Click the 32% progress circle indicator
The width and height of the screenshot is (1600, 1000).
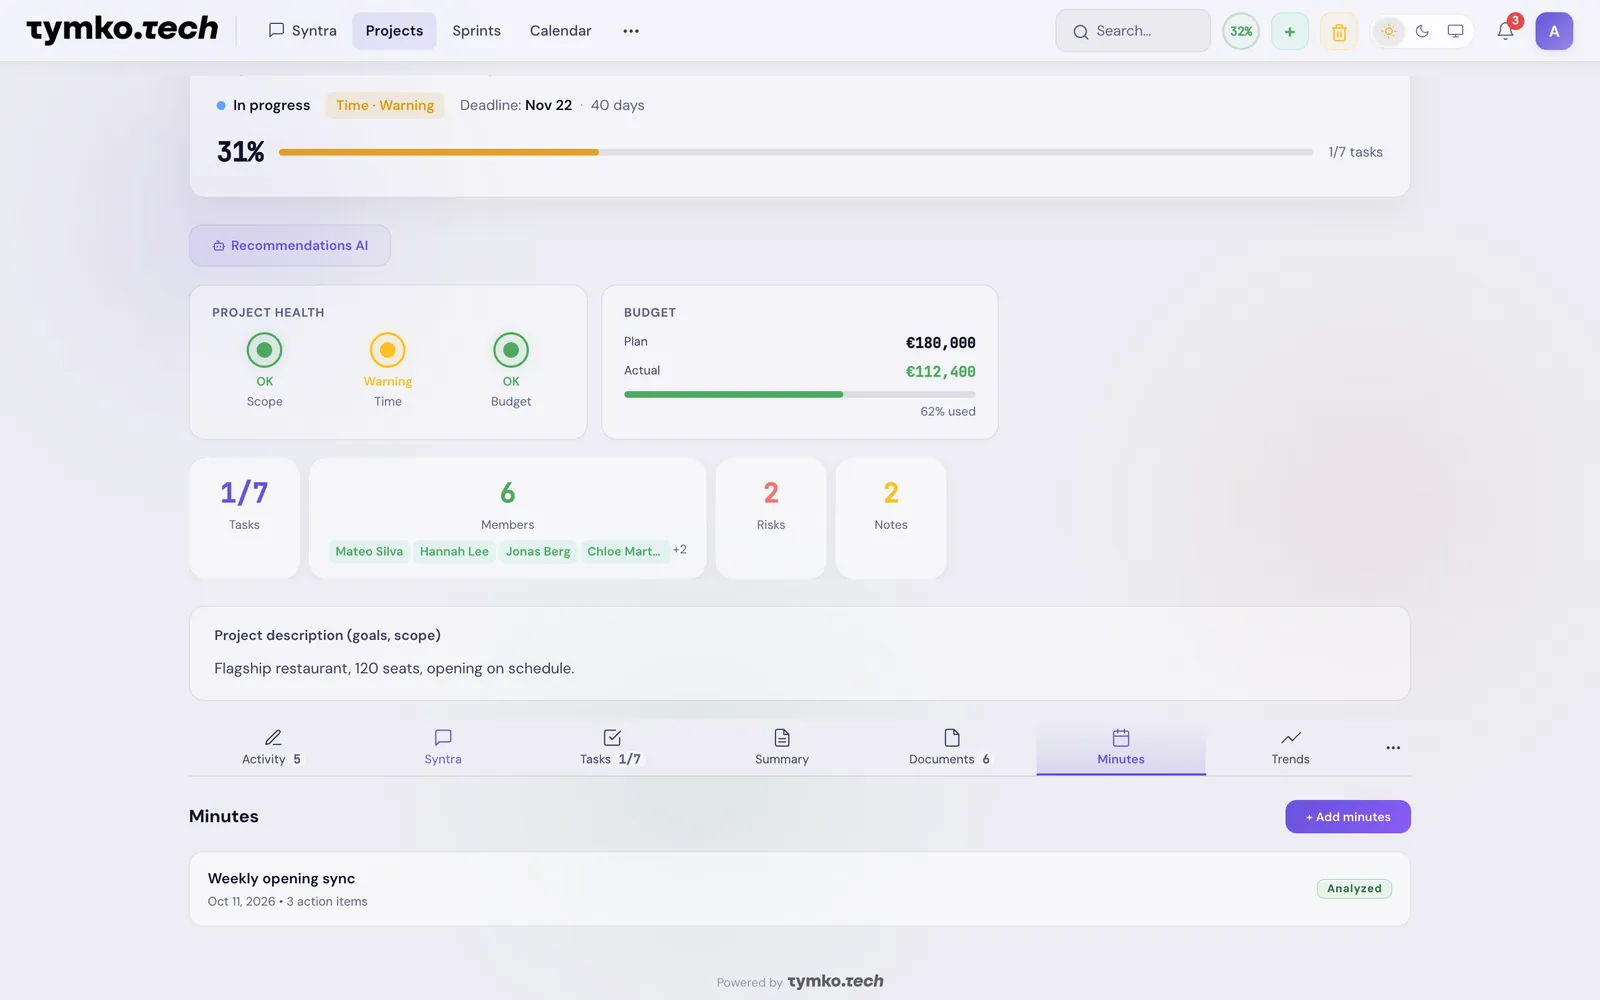[1241, 31]
